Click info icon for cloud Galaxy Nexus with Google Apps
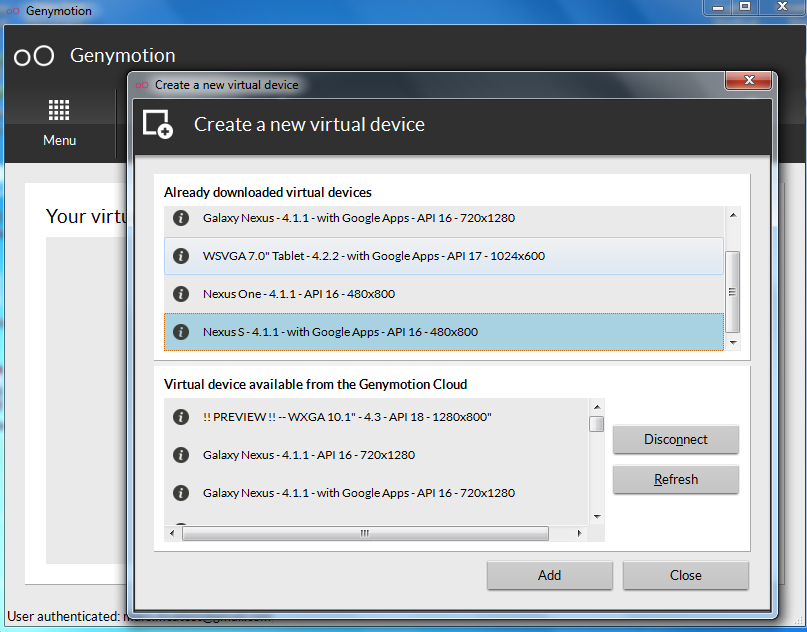807x632 pixels. (181, 493)
